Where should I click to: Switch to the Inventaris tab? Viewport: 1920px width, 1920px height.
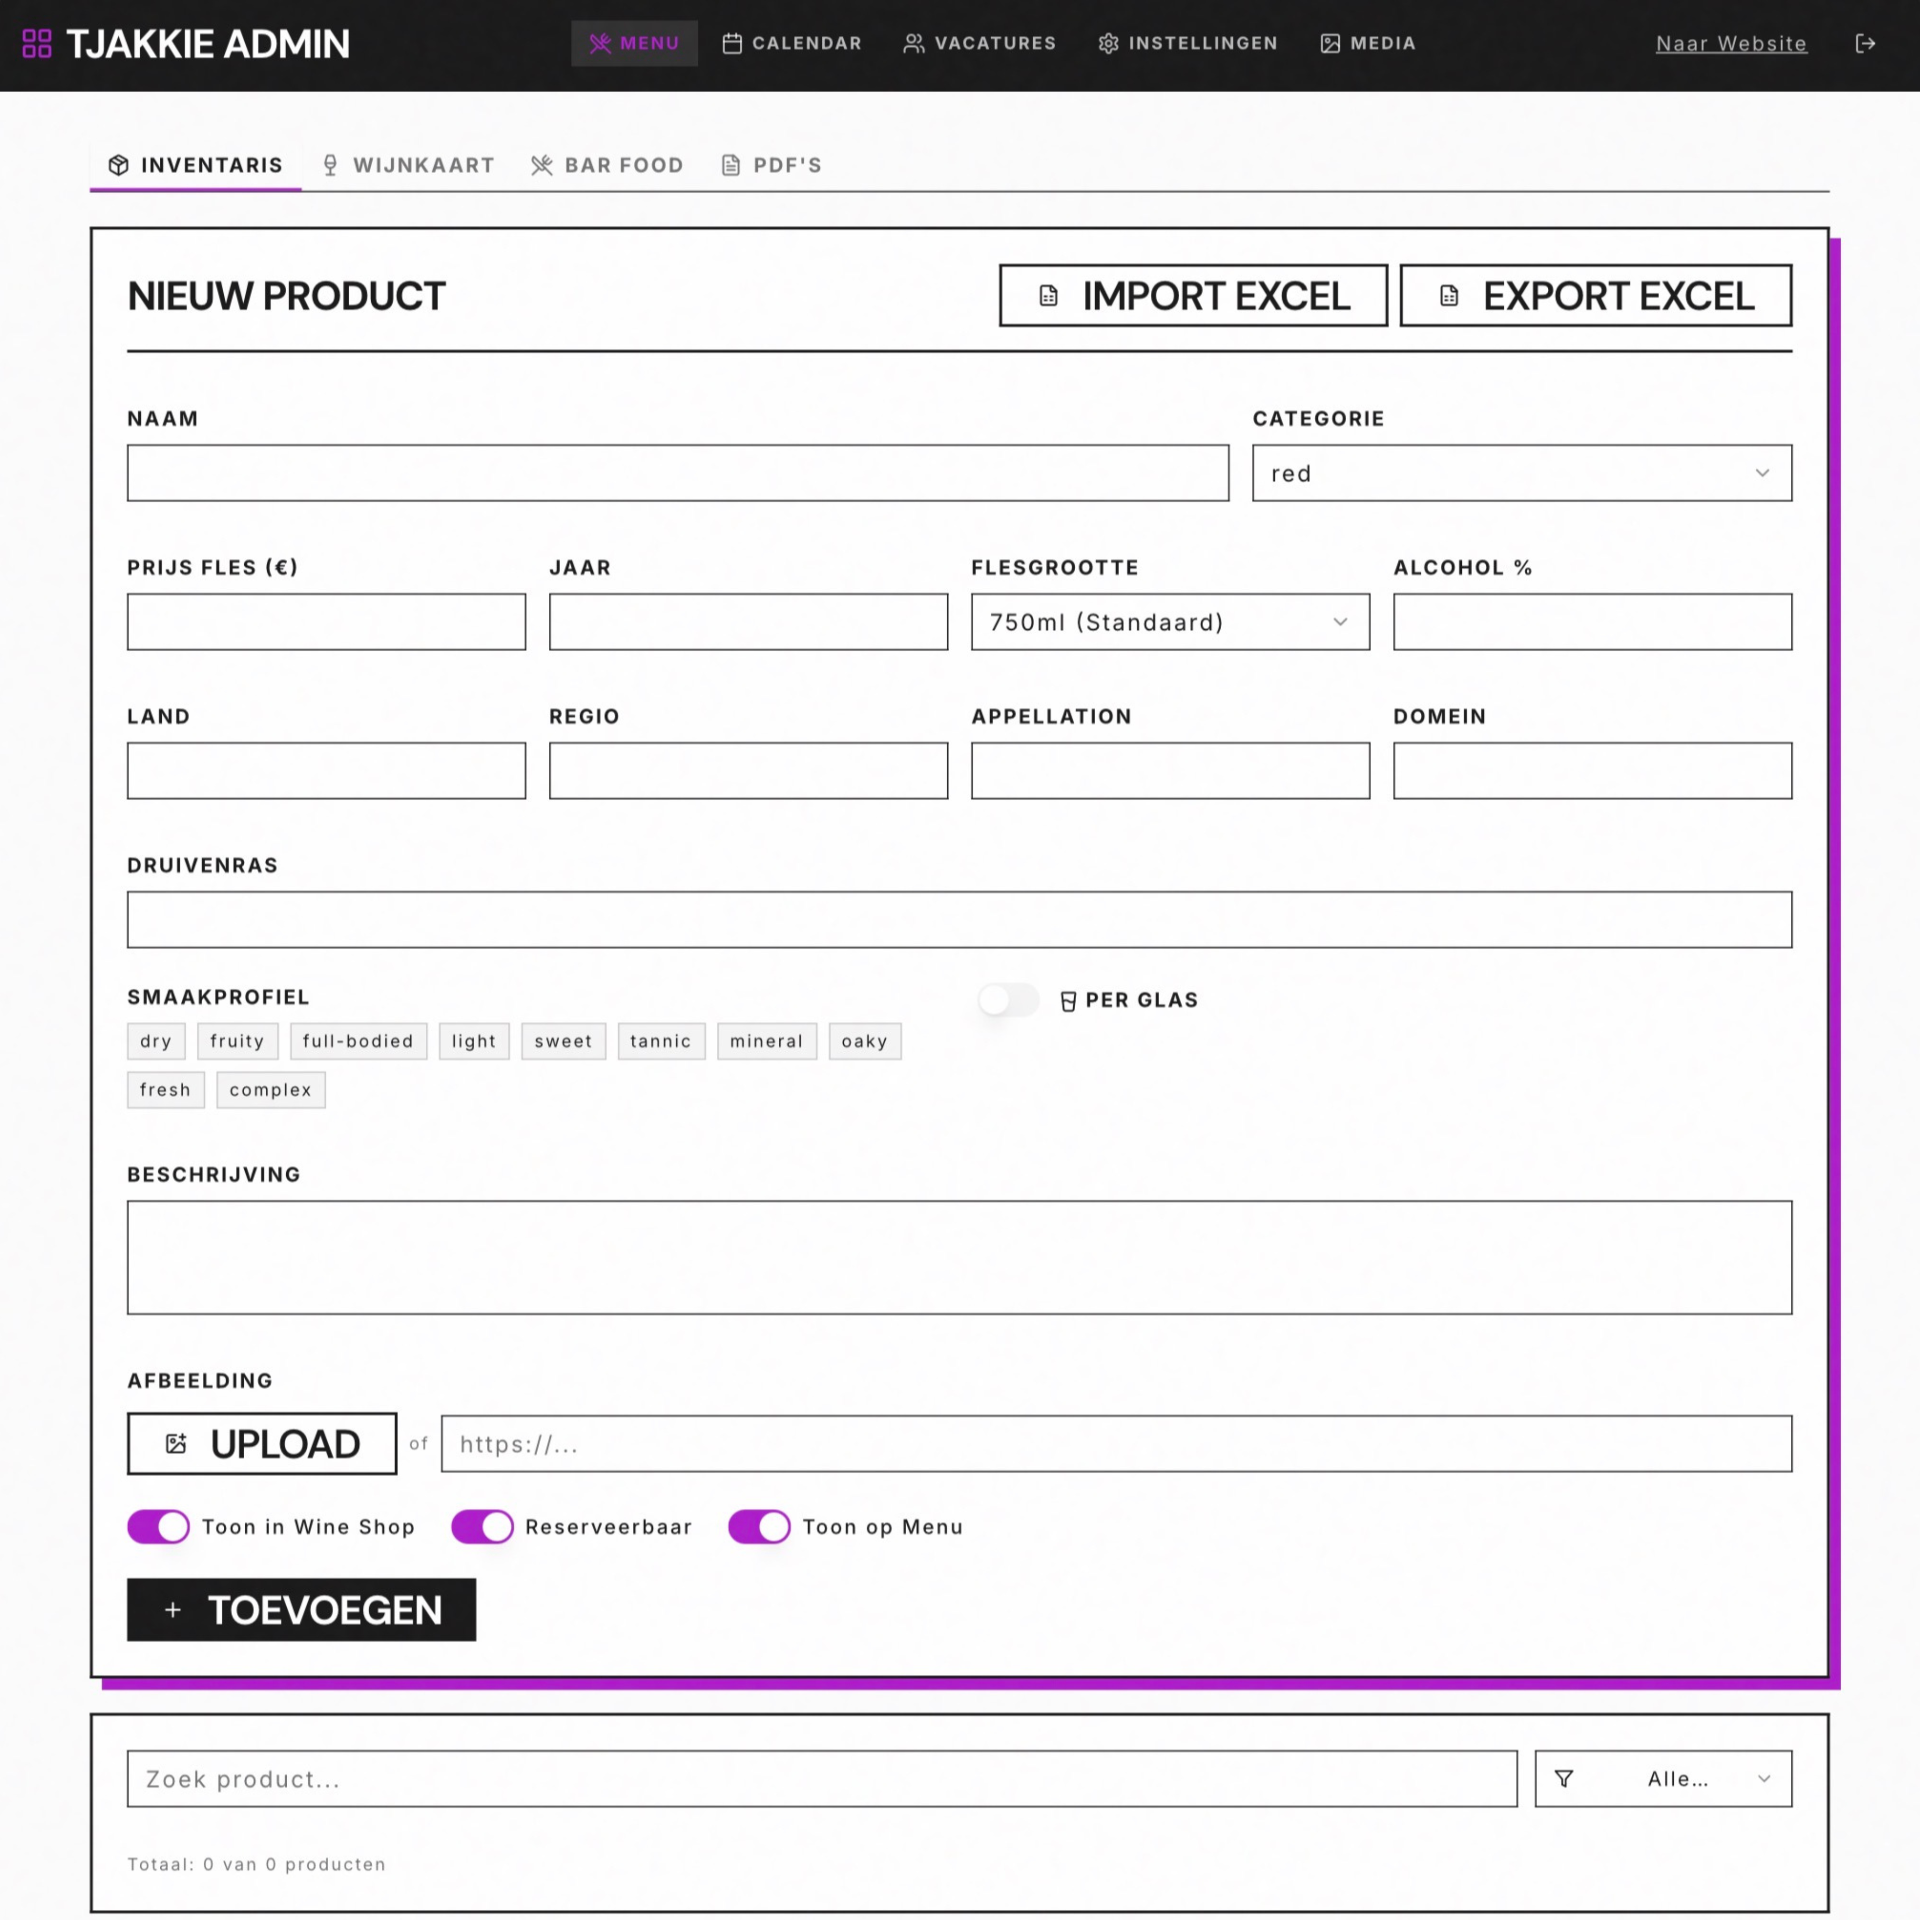point(196,165)
